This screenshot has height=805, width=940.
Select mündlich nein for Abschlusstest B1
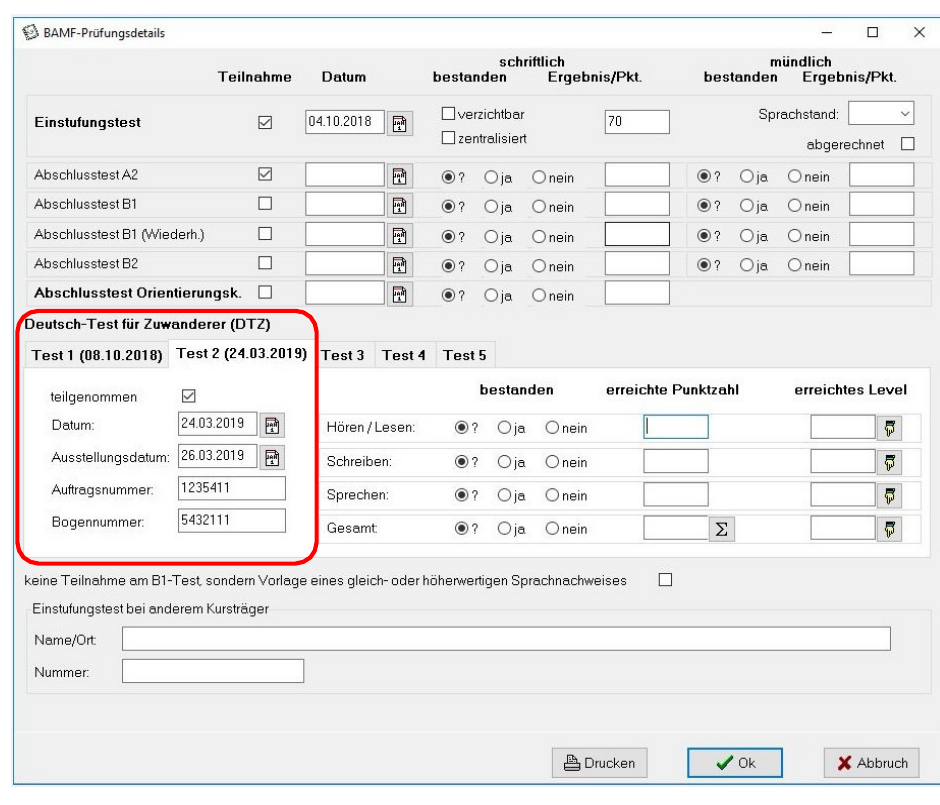(x=794, y=206)
